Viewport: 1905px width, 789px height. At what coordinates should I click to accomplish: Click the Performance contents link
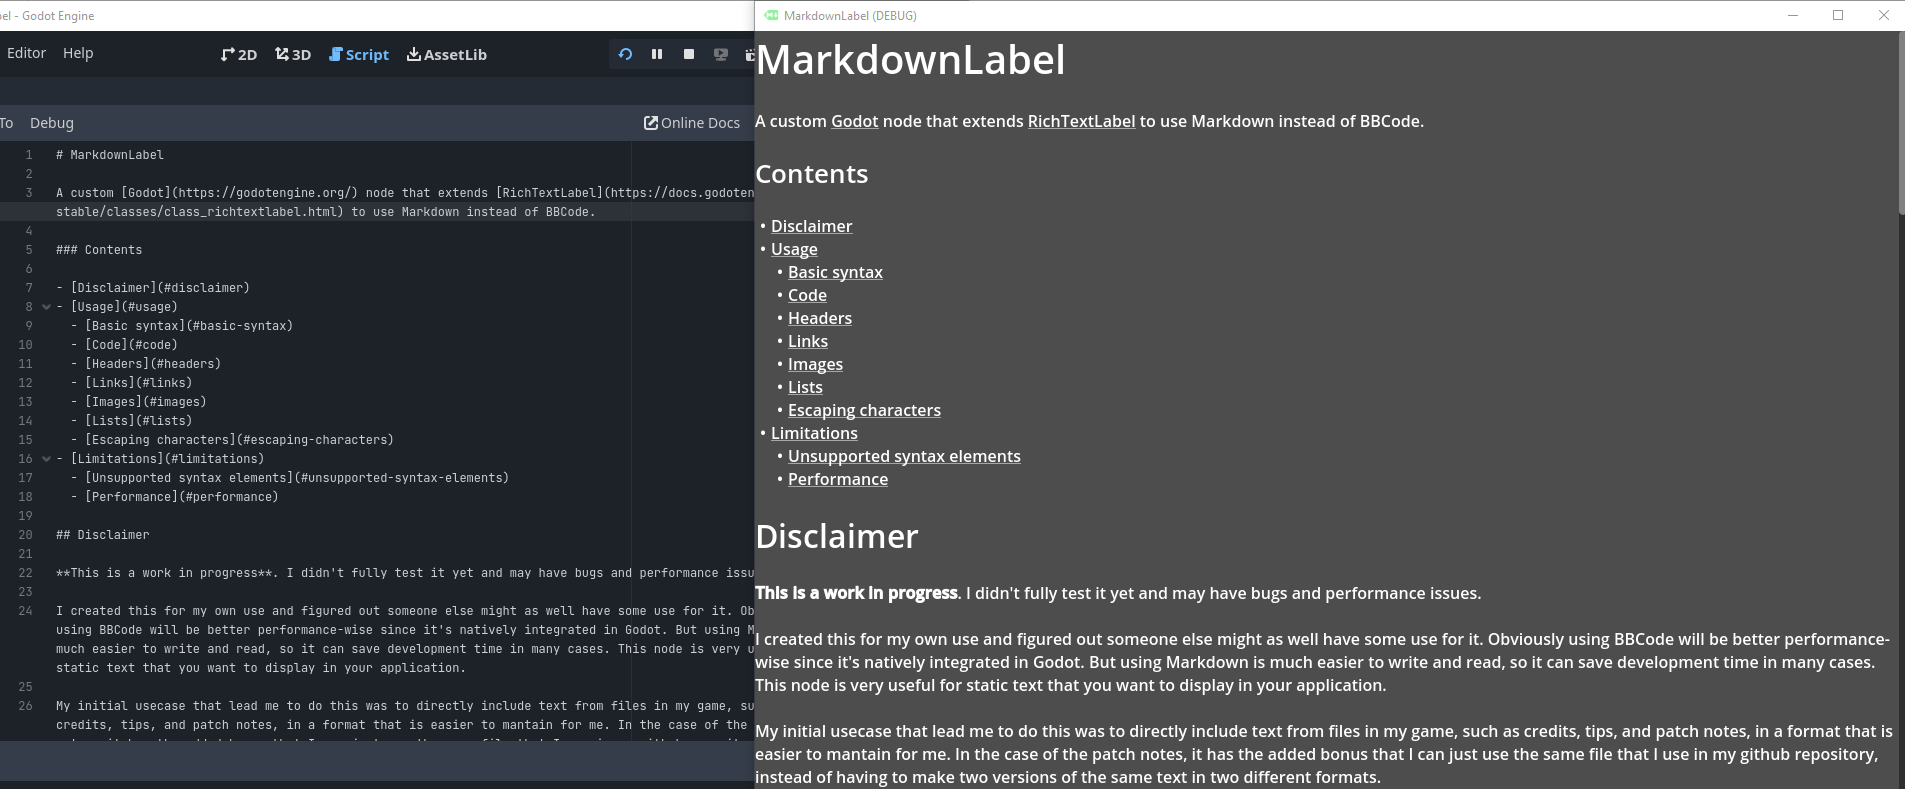[x=838, y=479]
